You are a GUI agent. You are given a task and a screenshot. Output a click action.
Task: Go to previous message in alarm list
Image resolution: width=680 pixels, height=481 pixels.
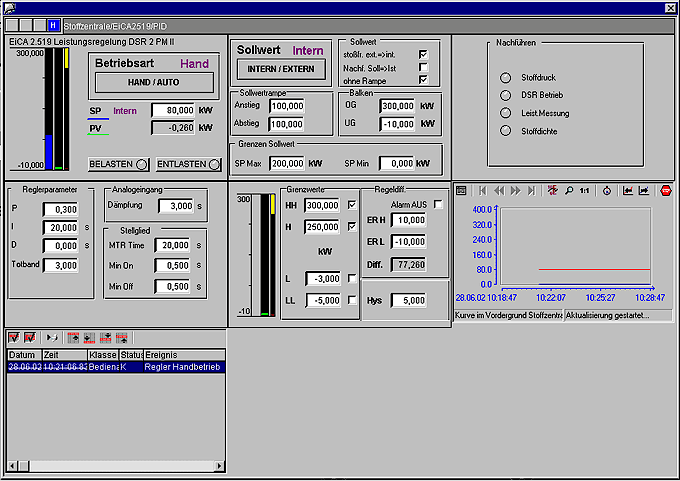click(x=122, y=337)
